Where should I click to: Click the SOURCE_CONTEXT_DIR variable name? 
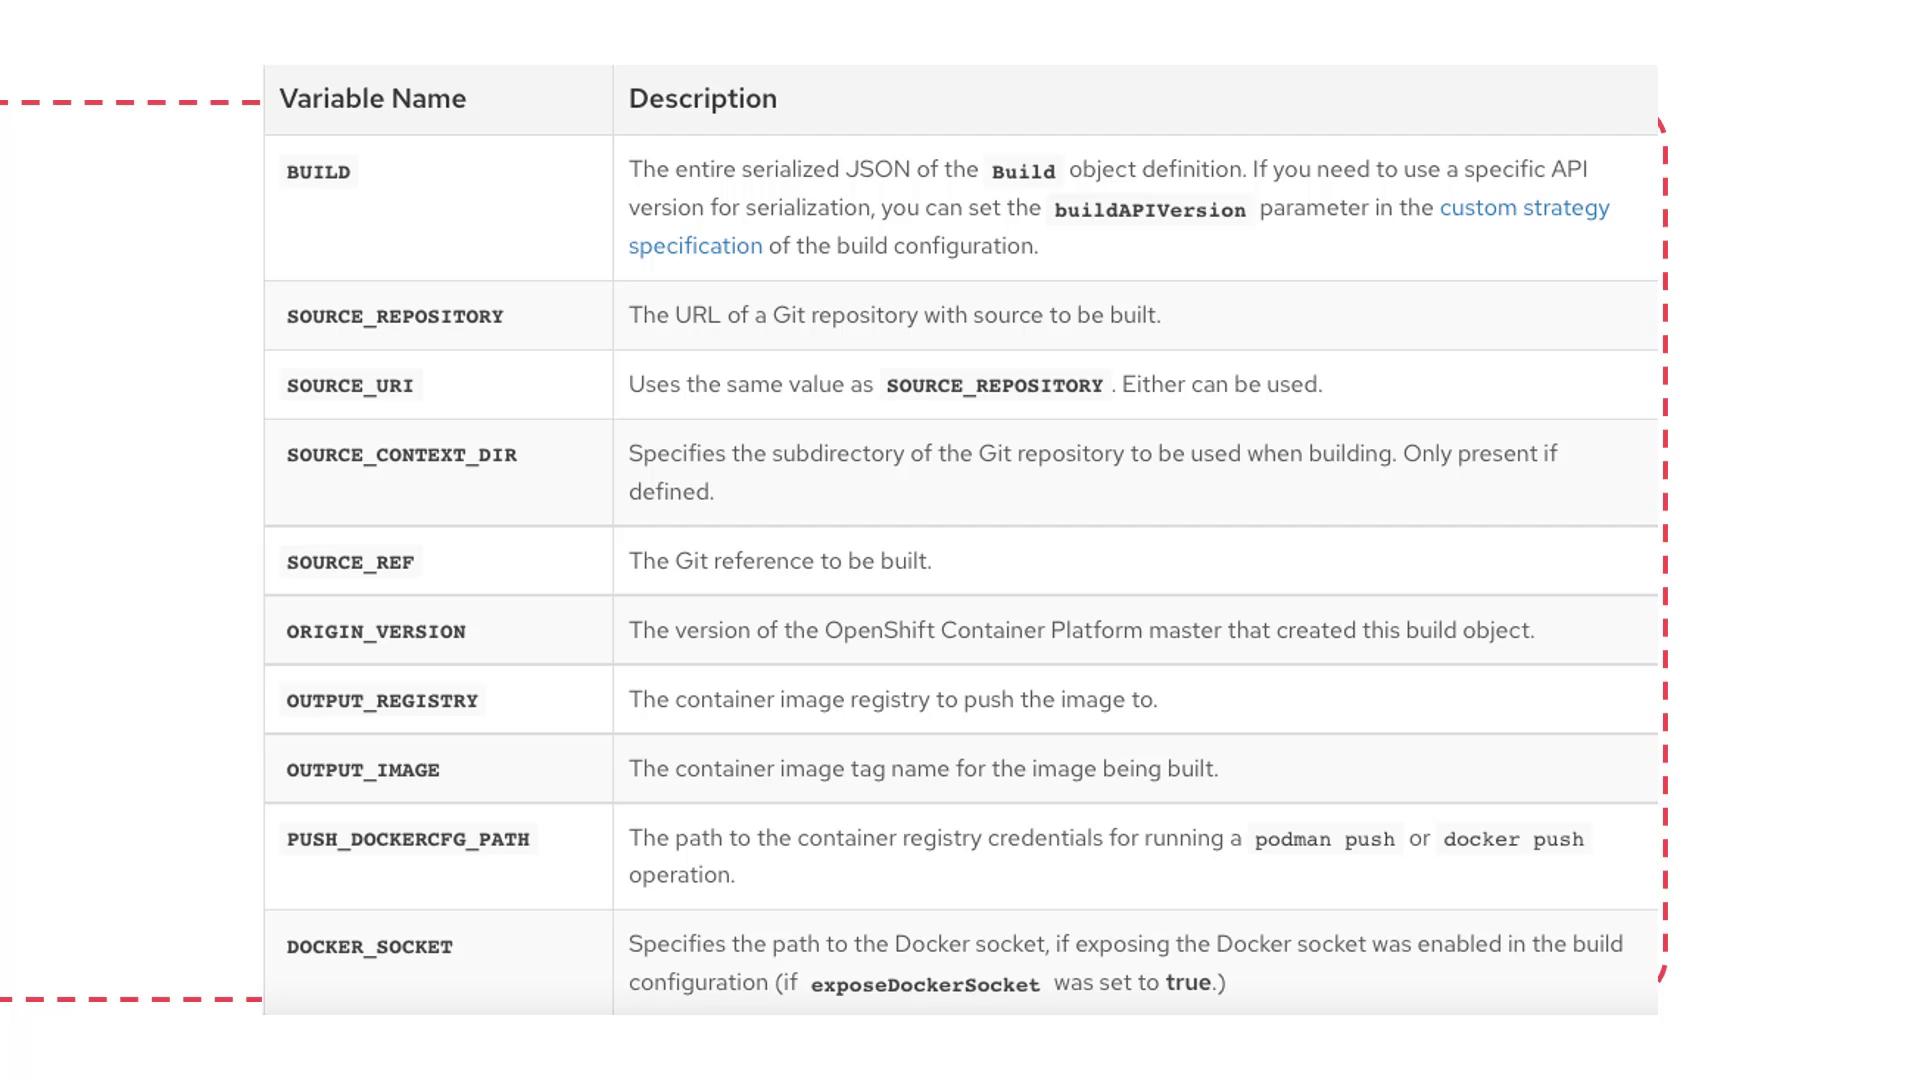[x=401, y=455]
